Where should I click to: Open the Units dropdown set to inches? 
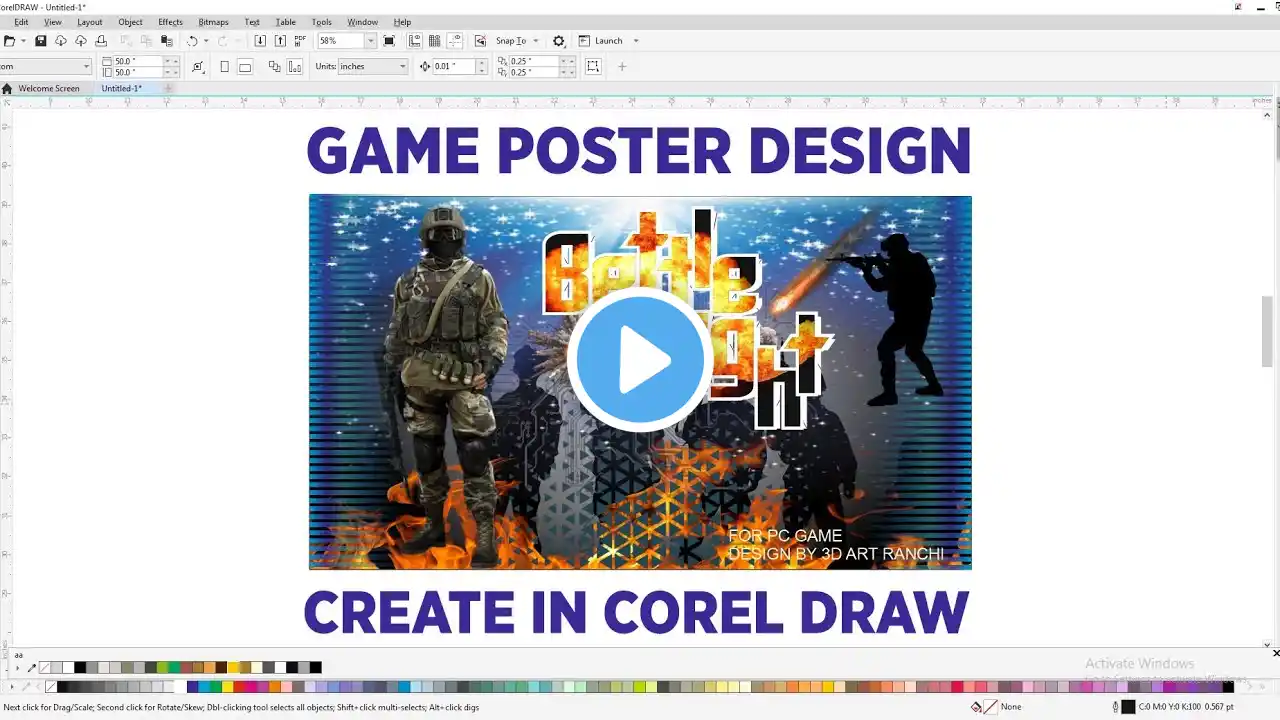403,67
